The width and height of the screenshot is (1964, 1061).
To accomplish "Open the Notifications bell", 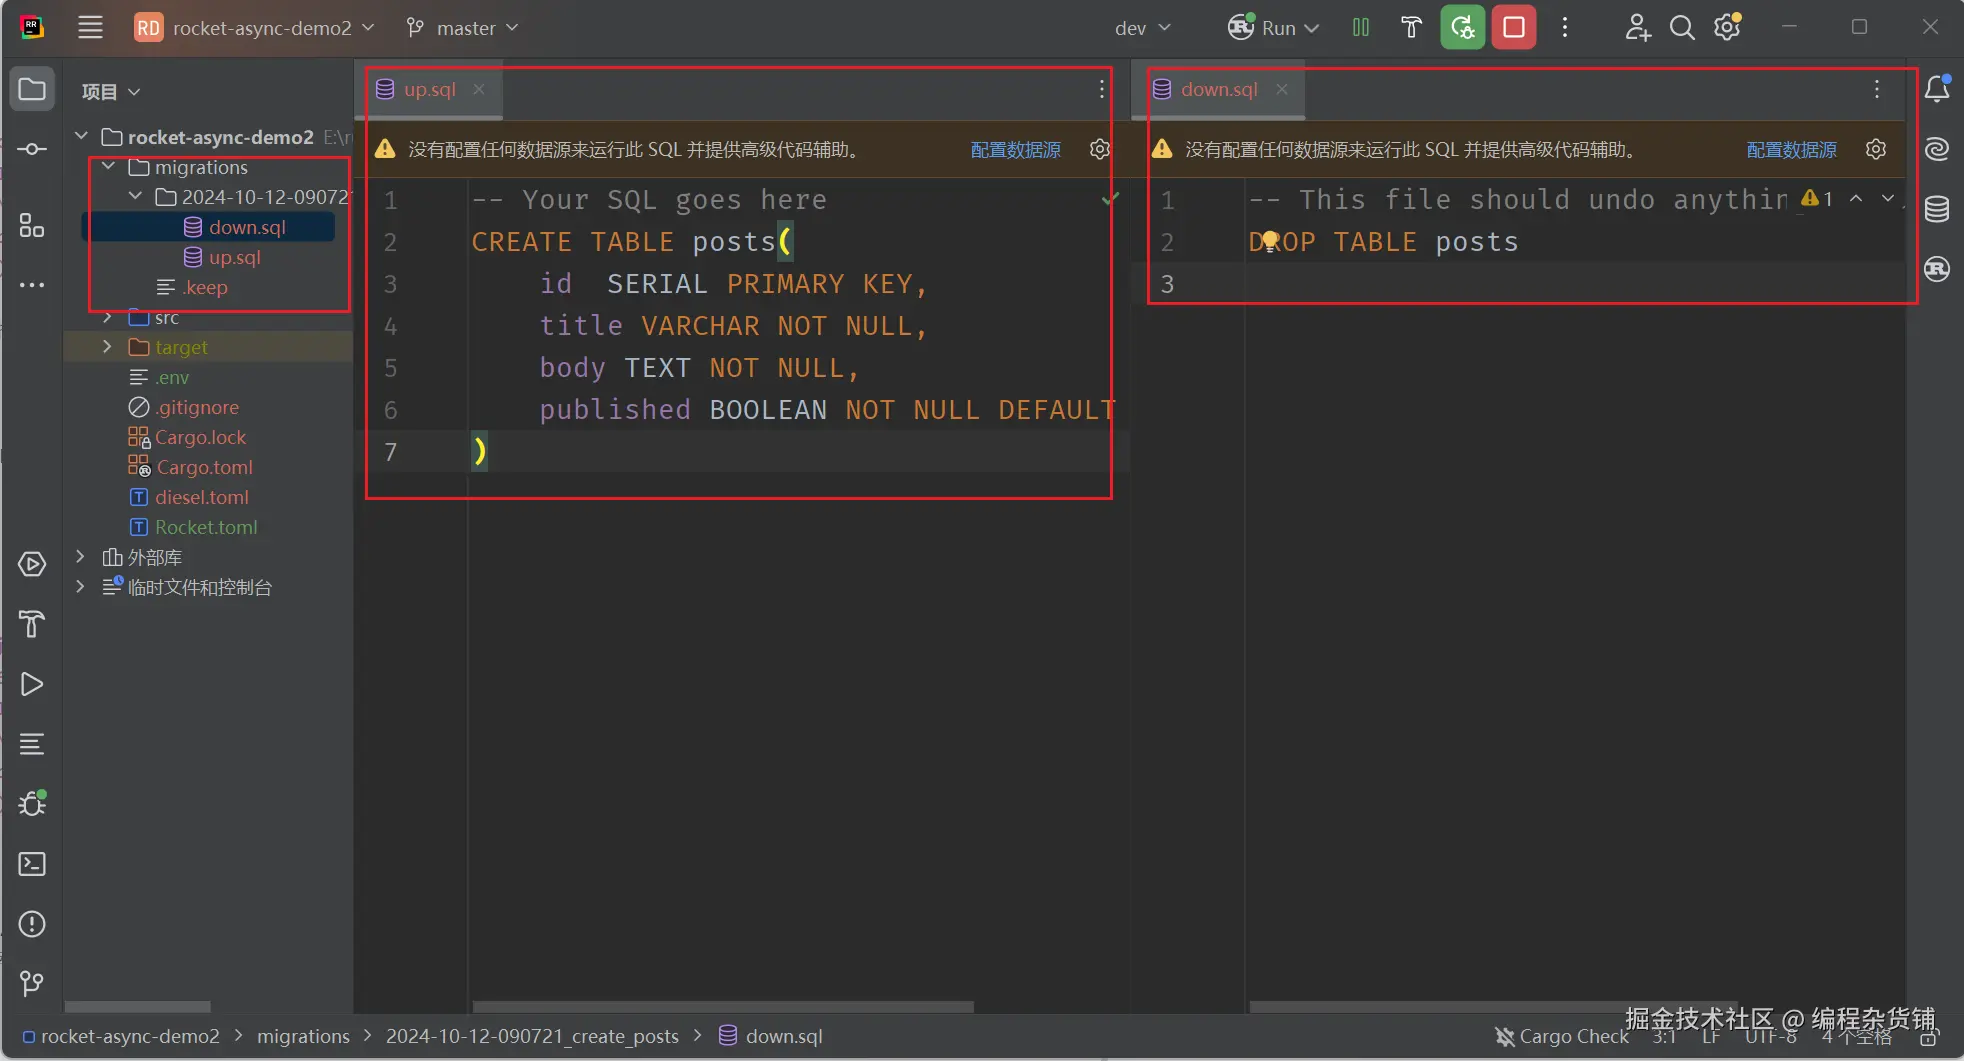I will [1937, 89].
